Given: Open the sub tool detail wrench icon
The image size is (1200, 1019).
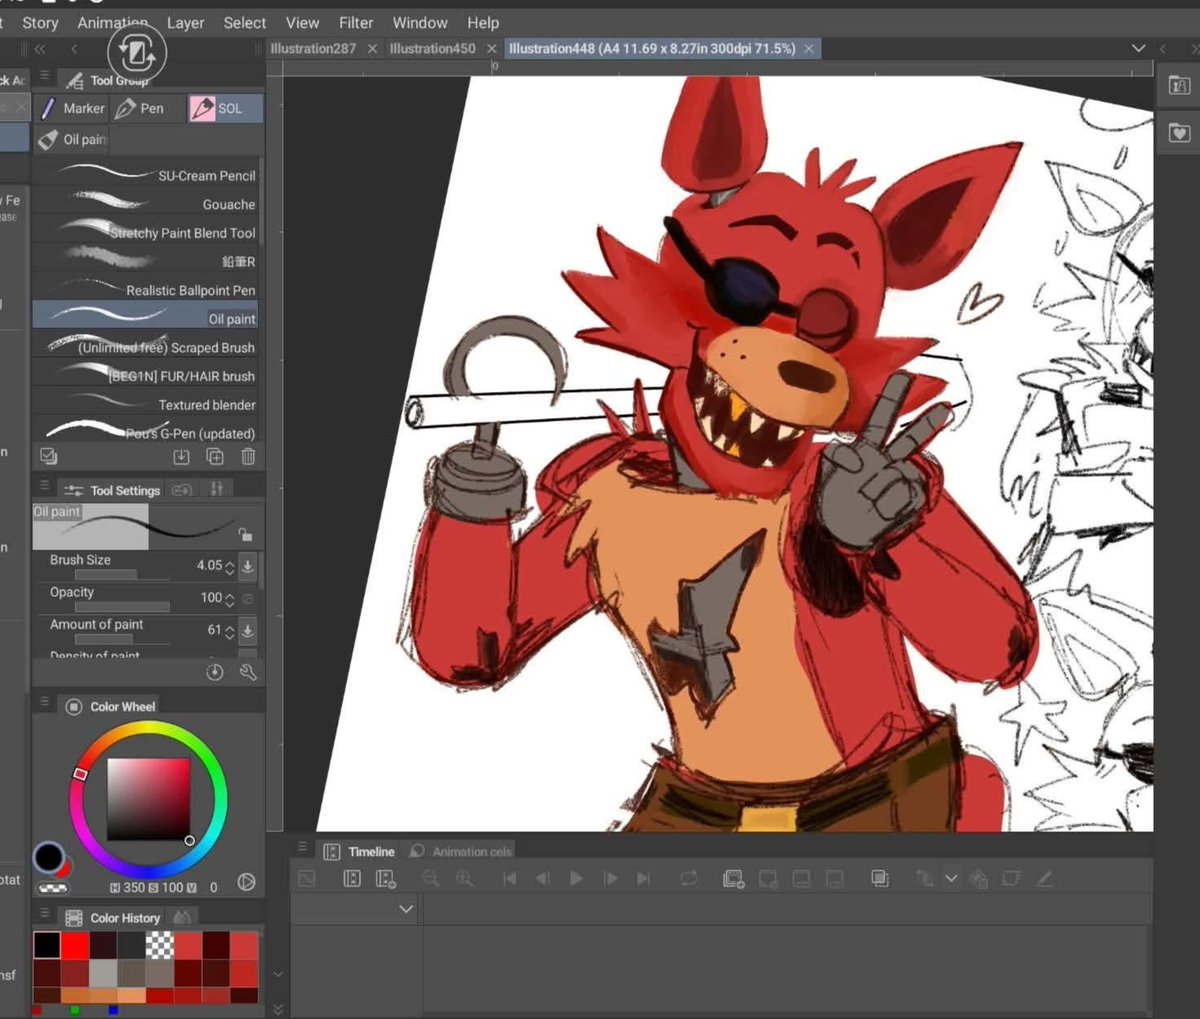Looking at the screenshot, I should point(248,672).
